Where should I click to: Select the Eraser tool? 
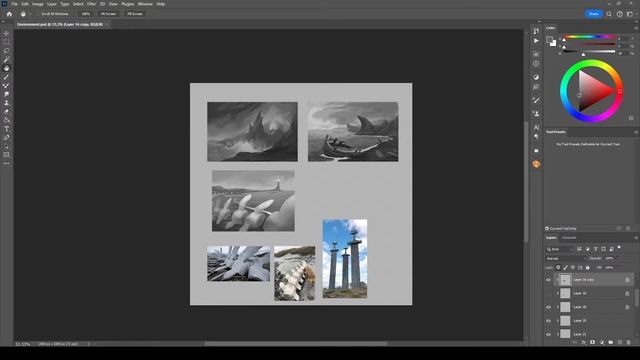(6, 111)
